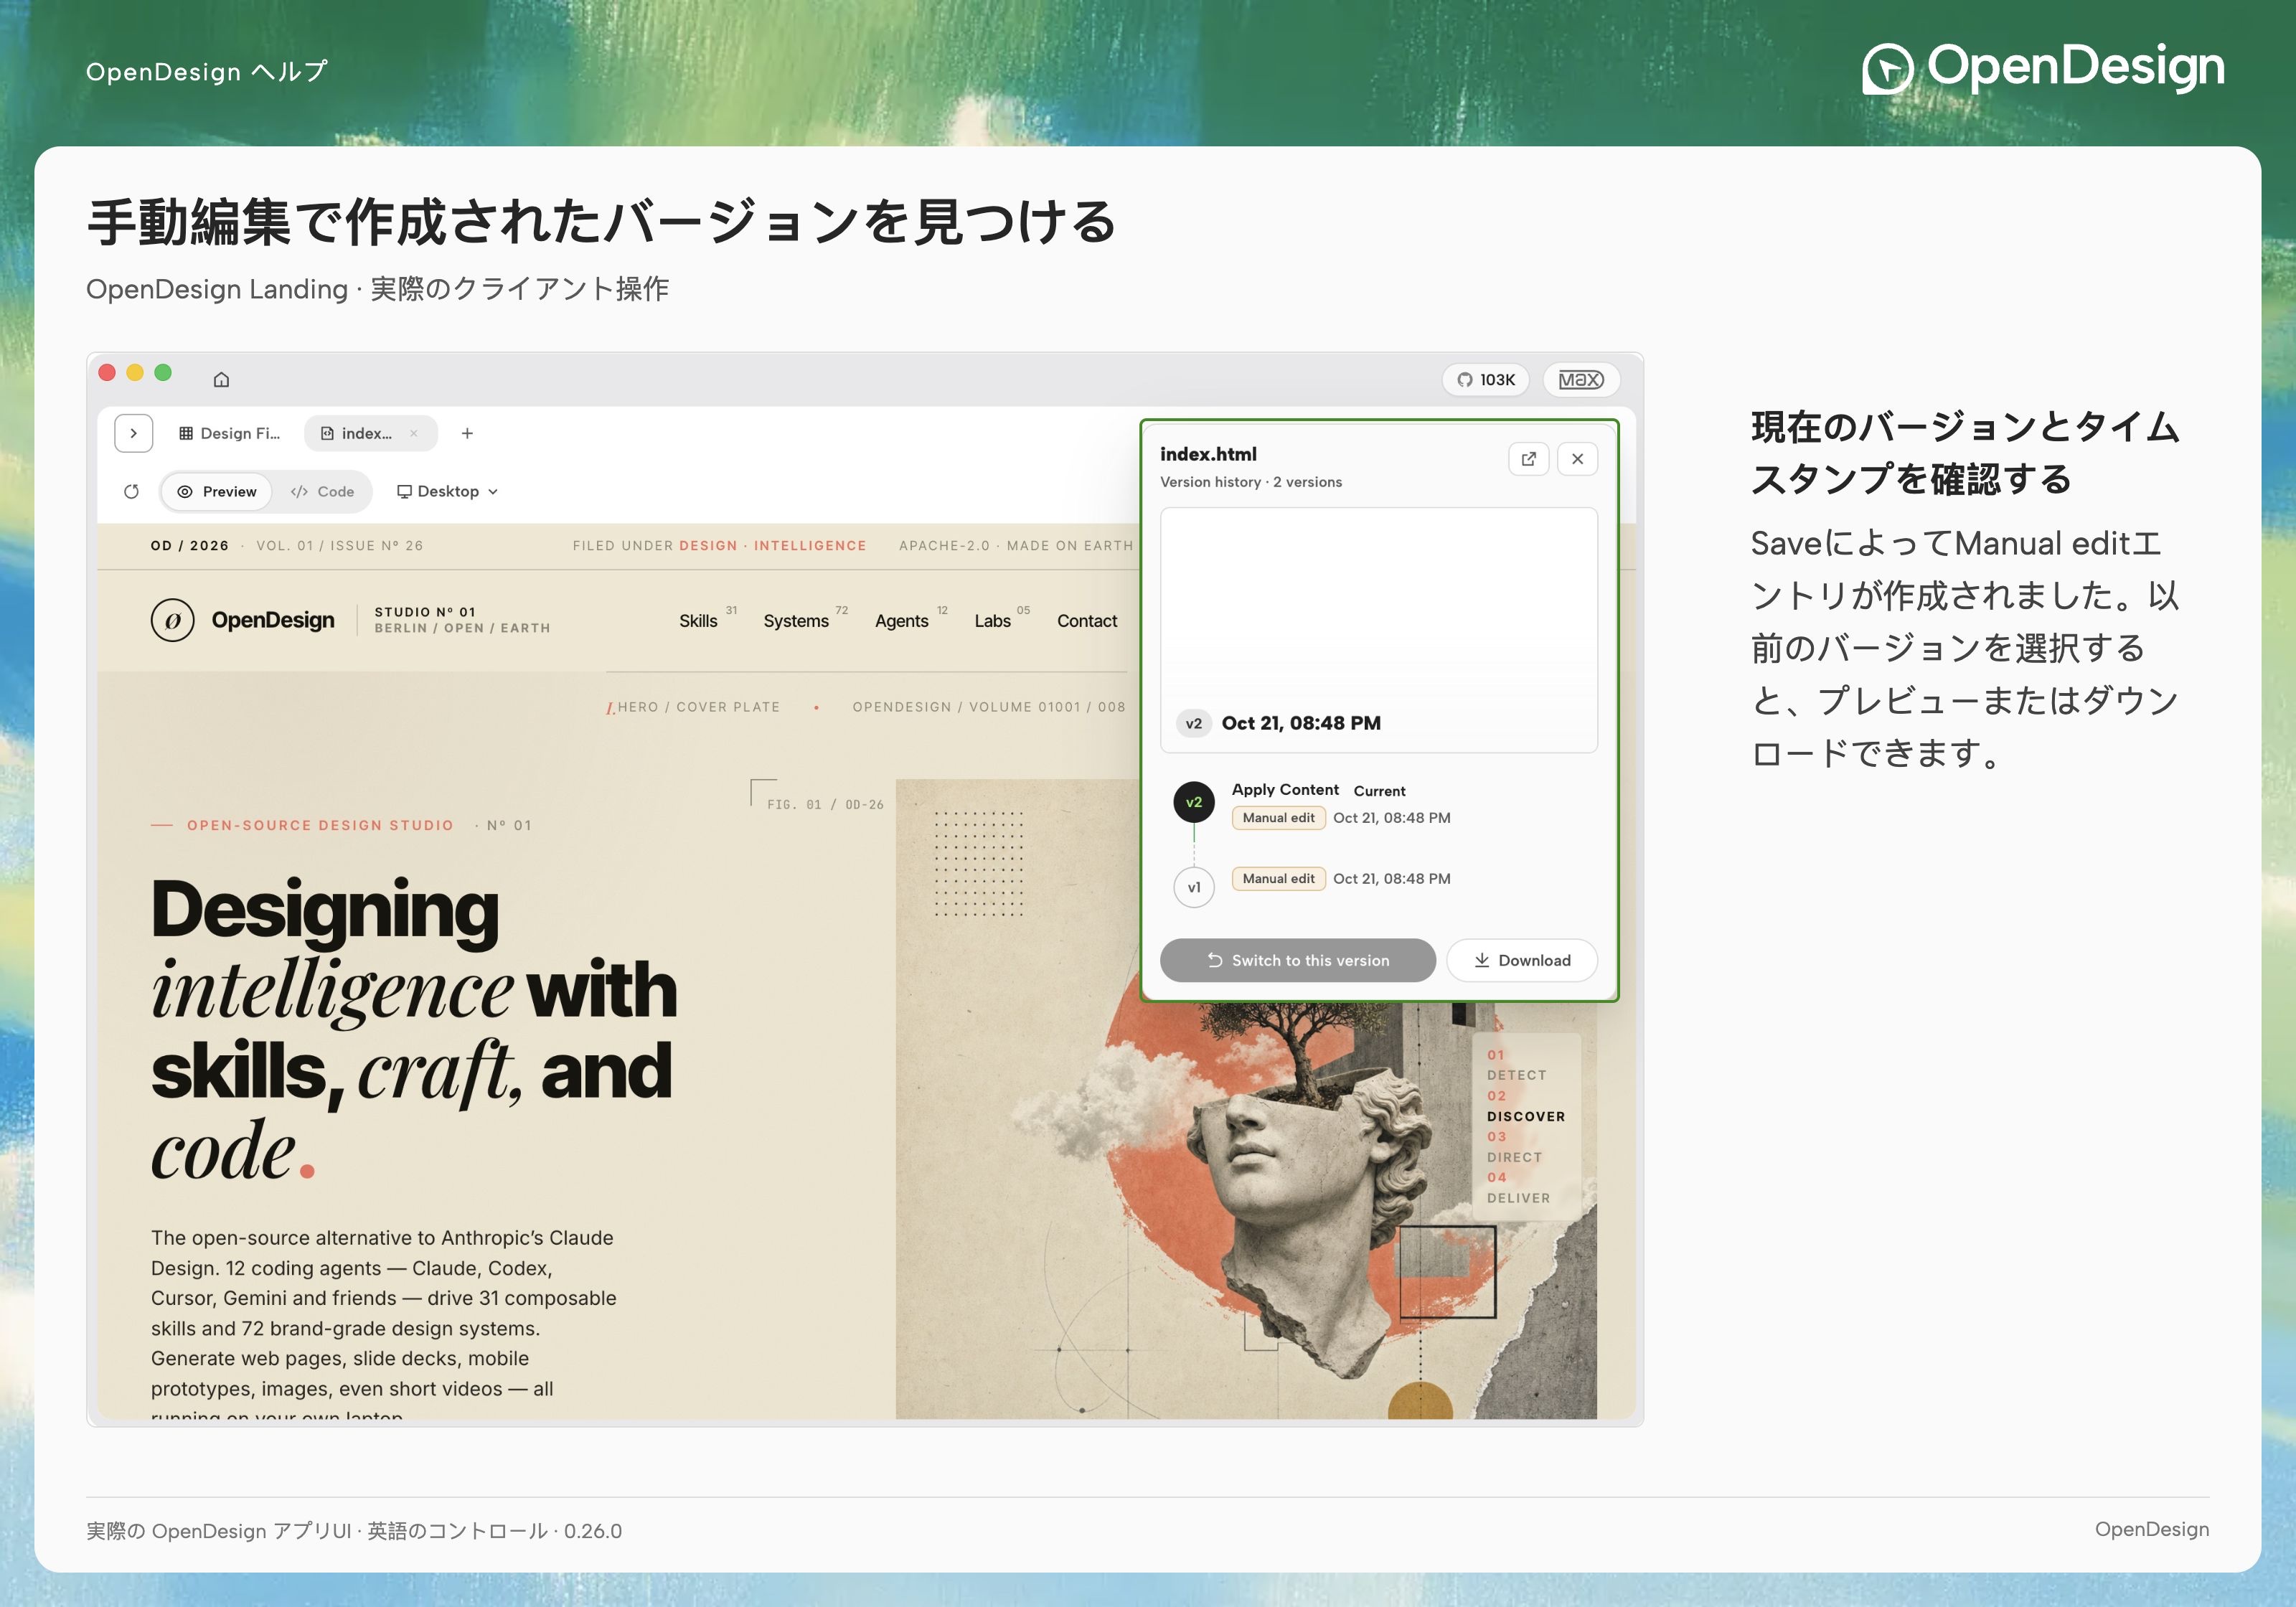Switch to Preview mode
Image resolution: width=2296 pixels, height=1607 pixels.
(217, 491)
